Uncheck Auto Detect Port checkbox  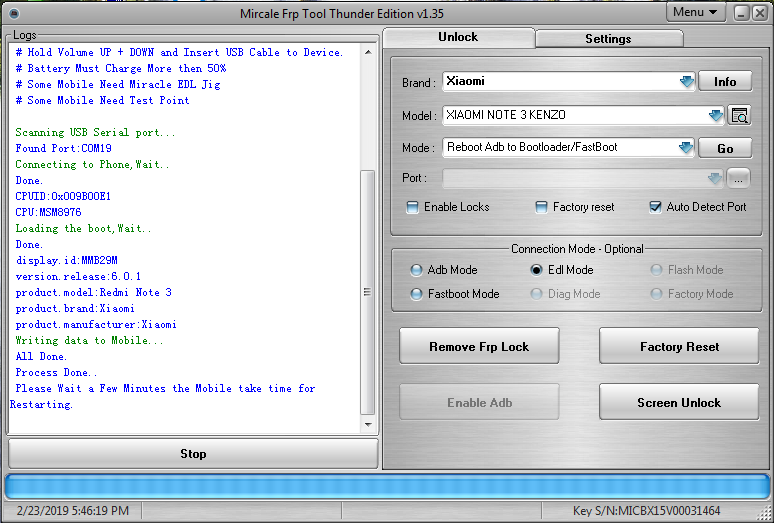(655, 207)
